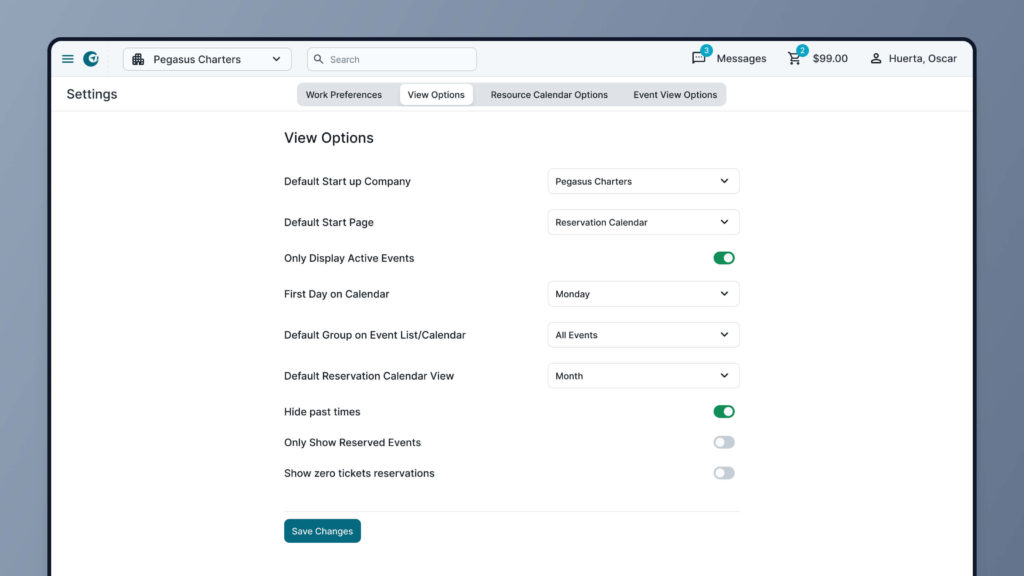Open the Resource Calendar Options tab
The image size is (1024, 576).
point(549,95)
